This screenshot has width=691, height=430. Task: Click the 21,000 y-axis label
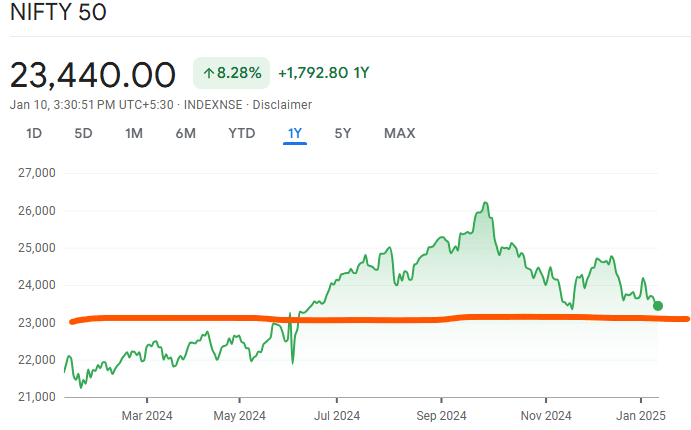tap(37, 397)
